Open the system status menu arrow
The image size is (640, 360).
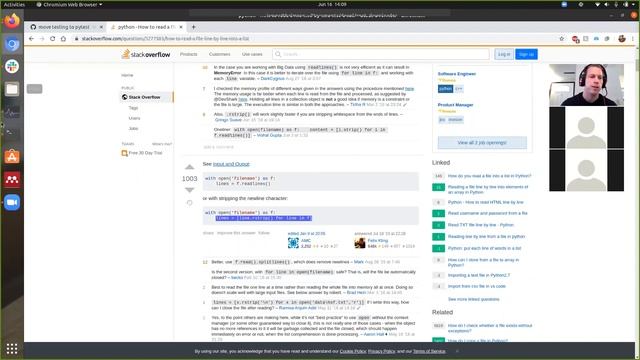point(633,4)
